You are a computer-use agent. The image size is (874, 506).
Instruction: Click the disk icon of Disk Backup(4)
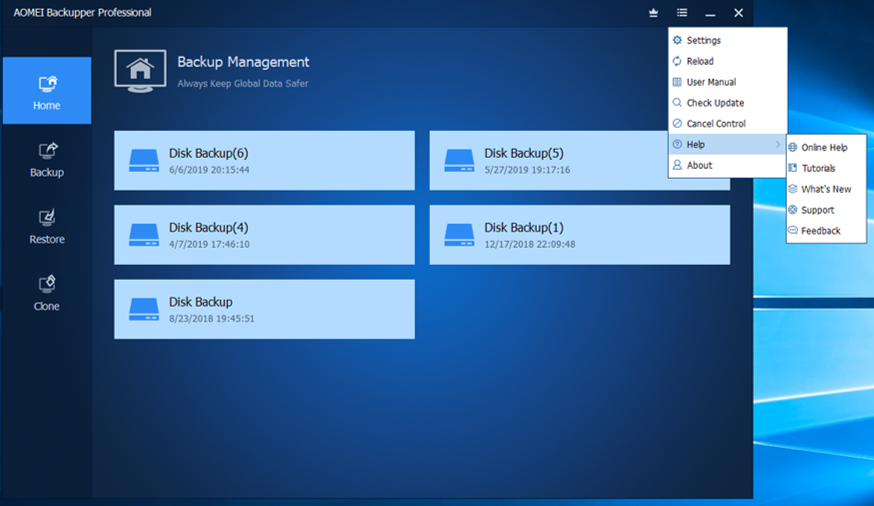click(x=144, y=235)
